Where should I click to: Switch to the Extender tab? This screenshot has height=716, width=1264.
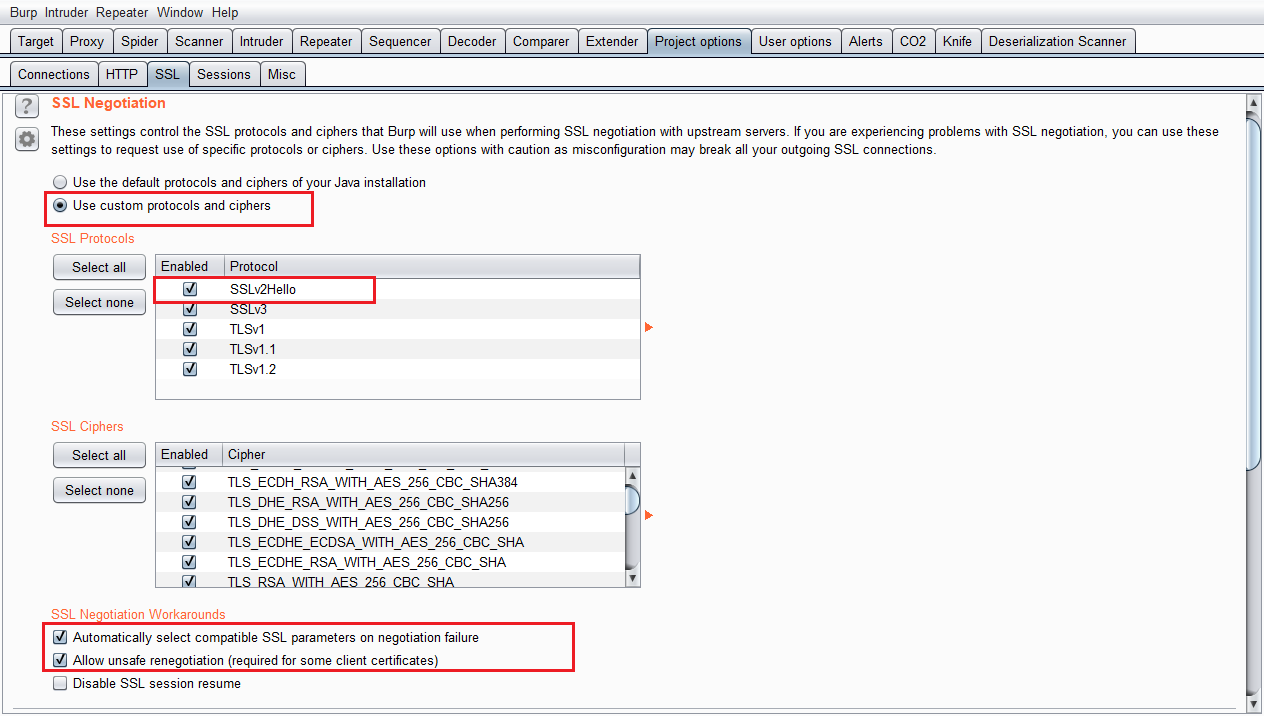coord(612,41)
